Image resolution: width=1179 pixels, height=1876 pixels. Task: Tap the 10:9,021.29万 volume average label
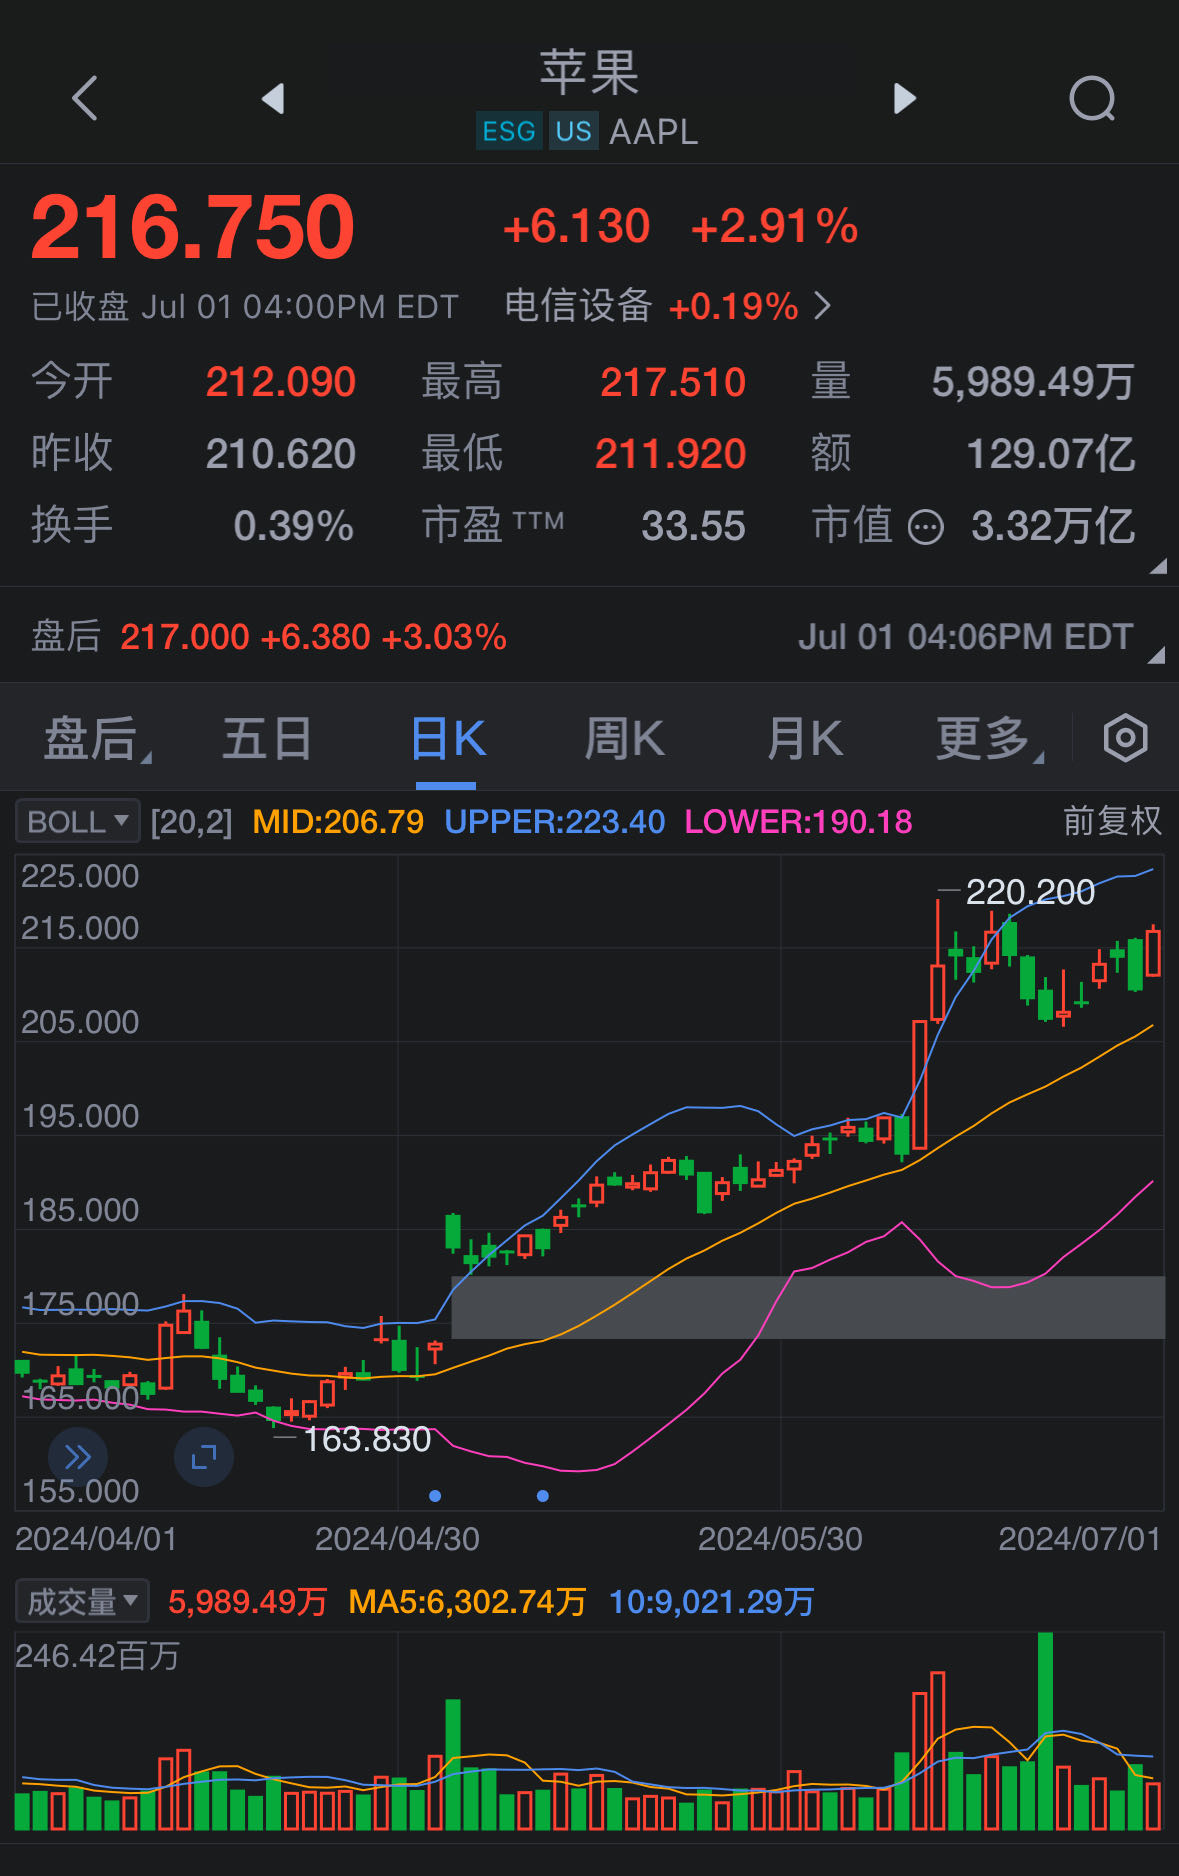(712, 1602)
